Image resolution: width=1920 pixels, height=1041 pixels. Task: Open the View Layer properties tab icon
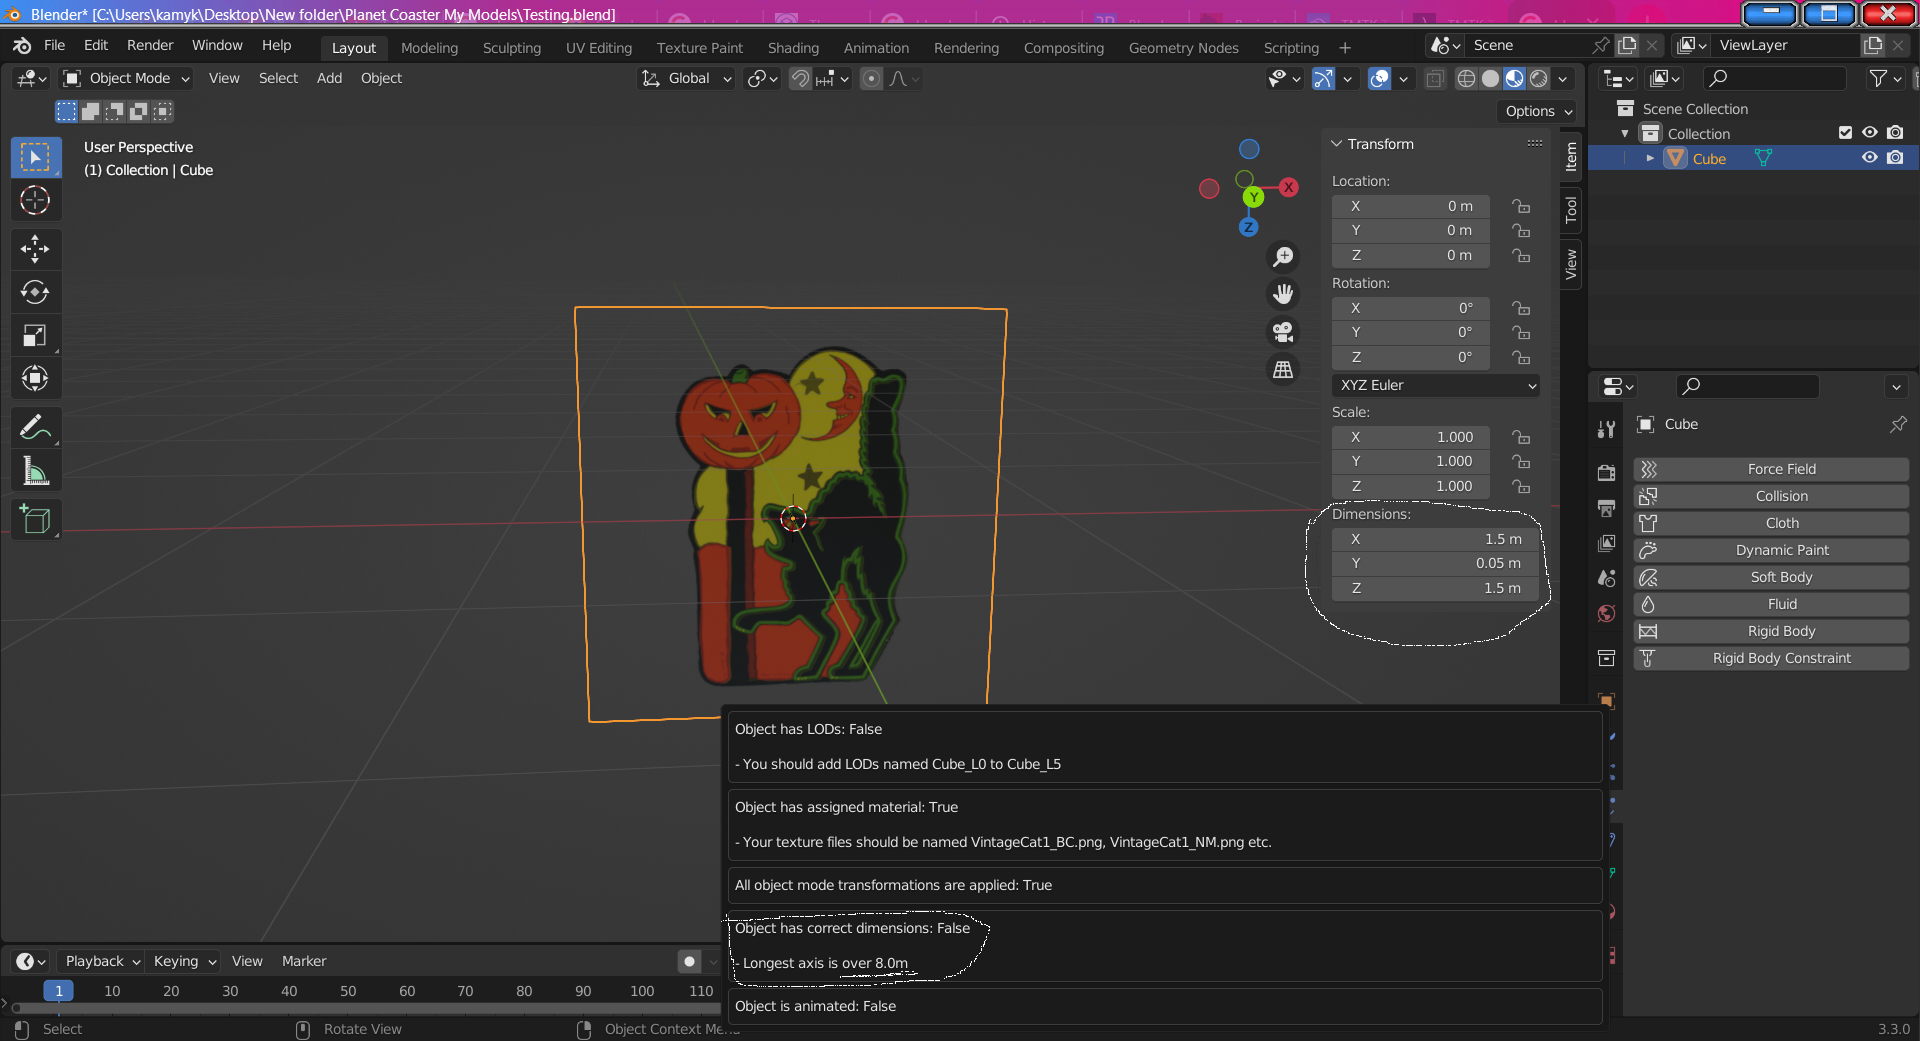point(1606,543)
